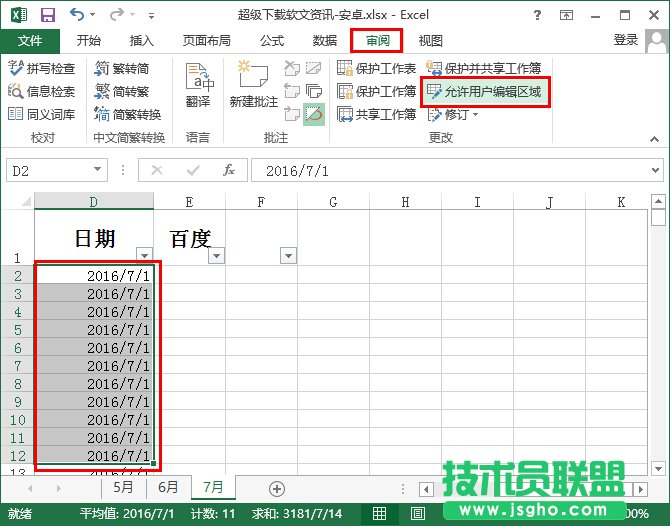Image resolution: width=670 pixels, height=526 pixels.
Task: Go to previous comment icon
Action: 292,91
